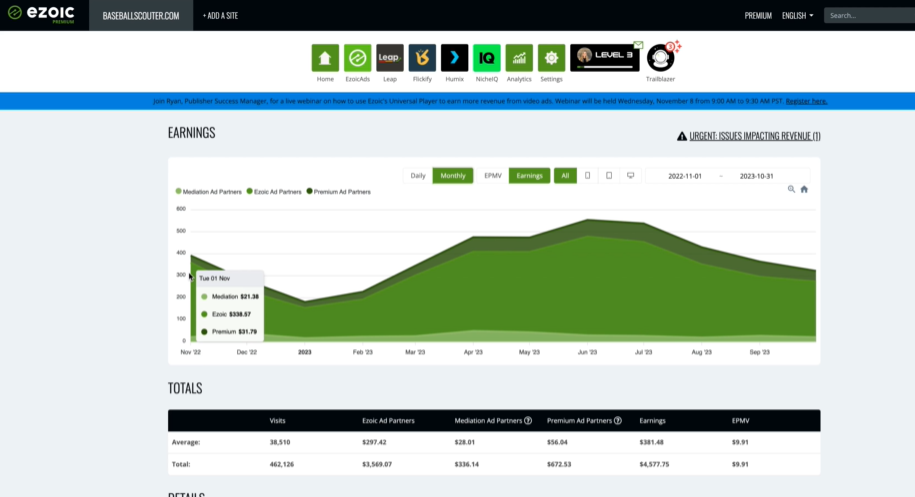Image resolution: width=915 pixels, height=497 pixels.
Task: Open the English language dropdown
Action: (x=797, y=16)
